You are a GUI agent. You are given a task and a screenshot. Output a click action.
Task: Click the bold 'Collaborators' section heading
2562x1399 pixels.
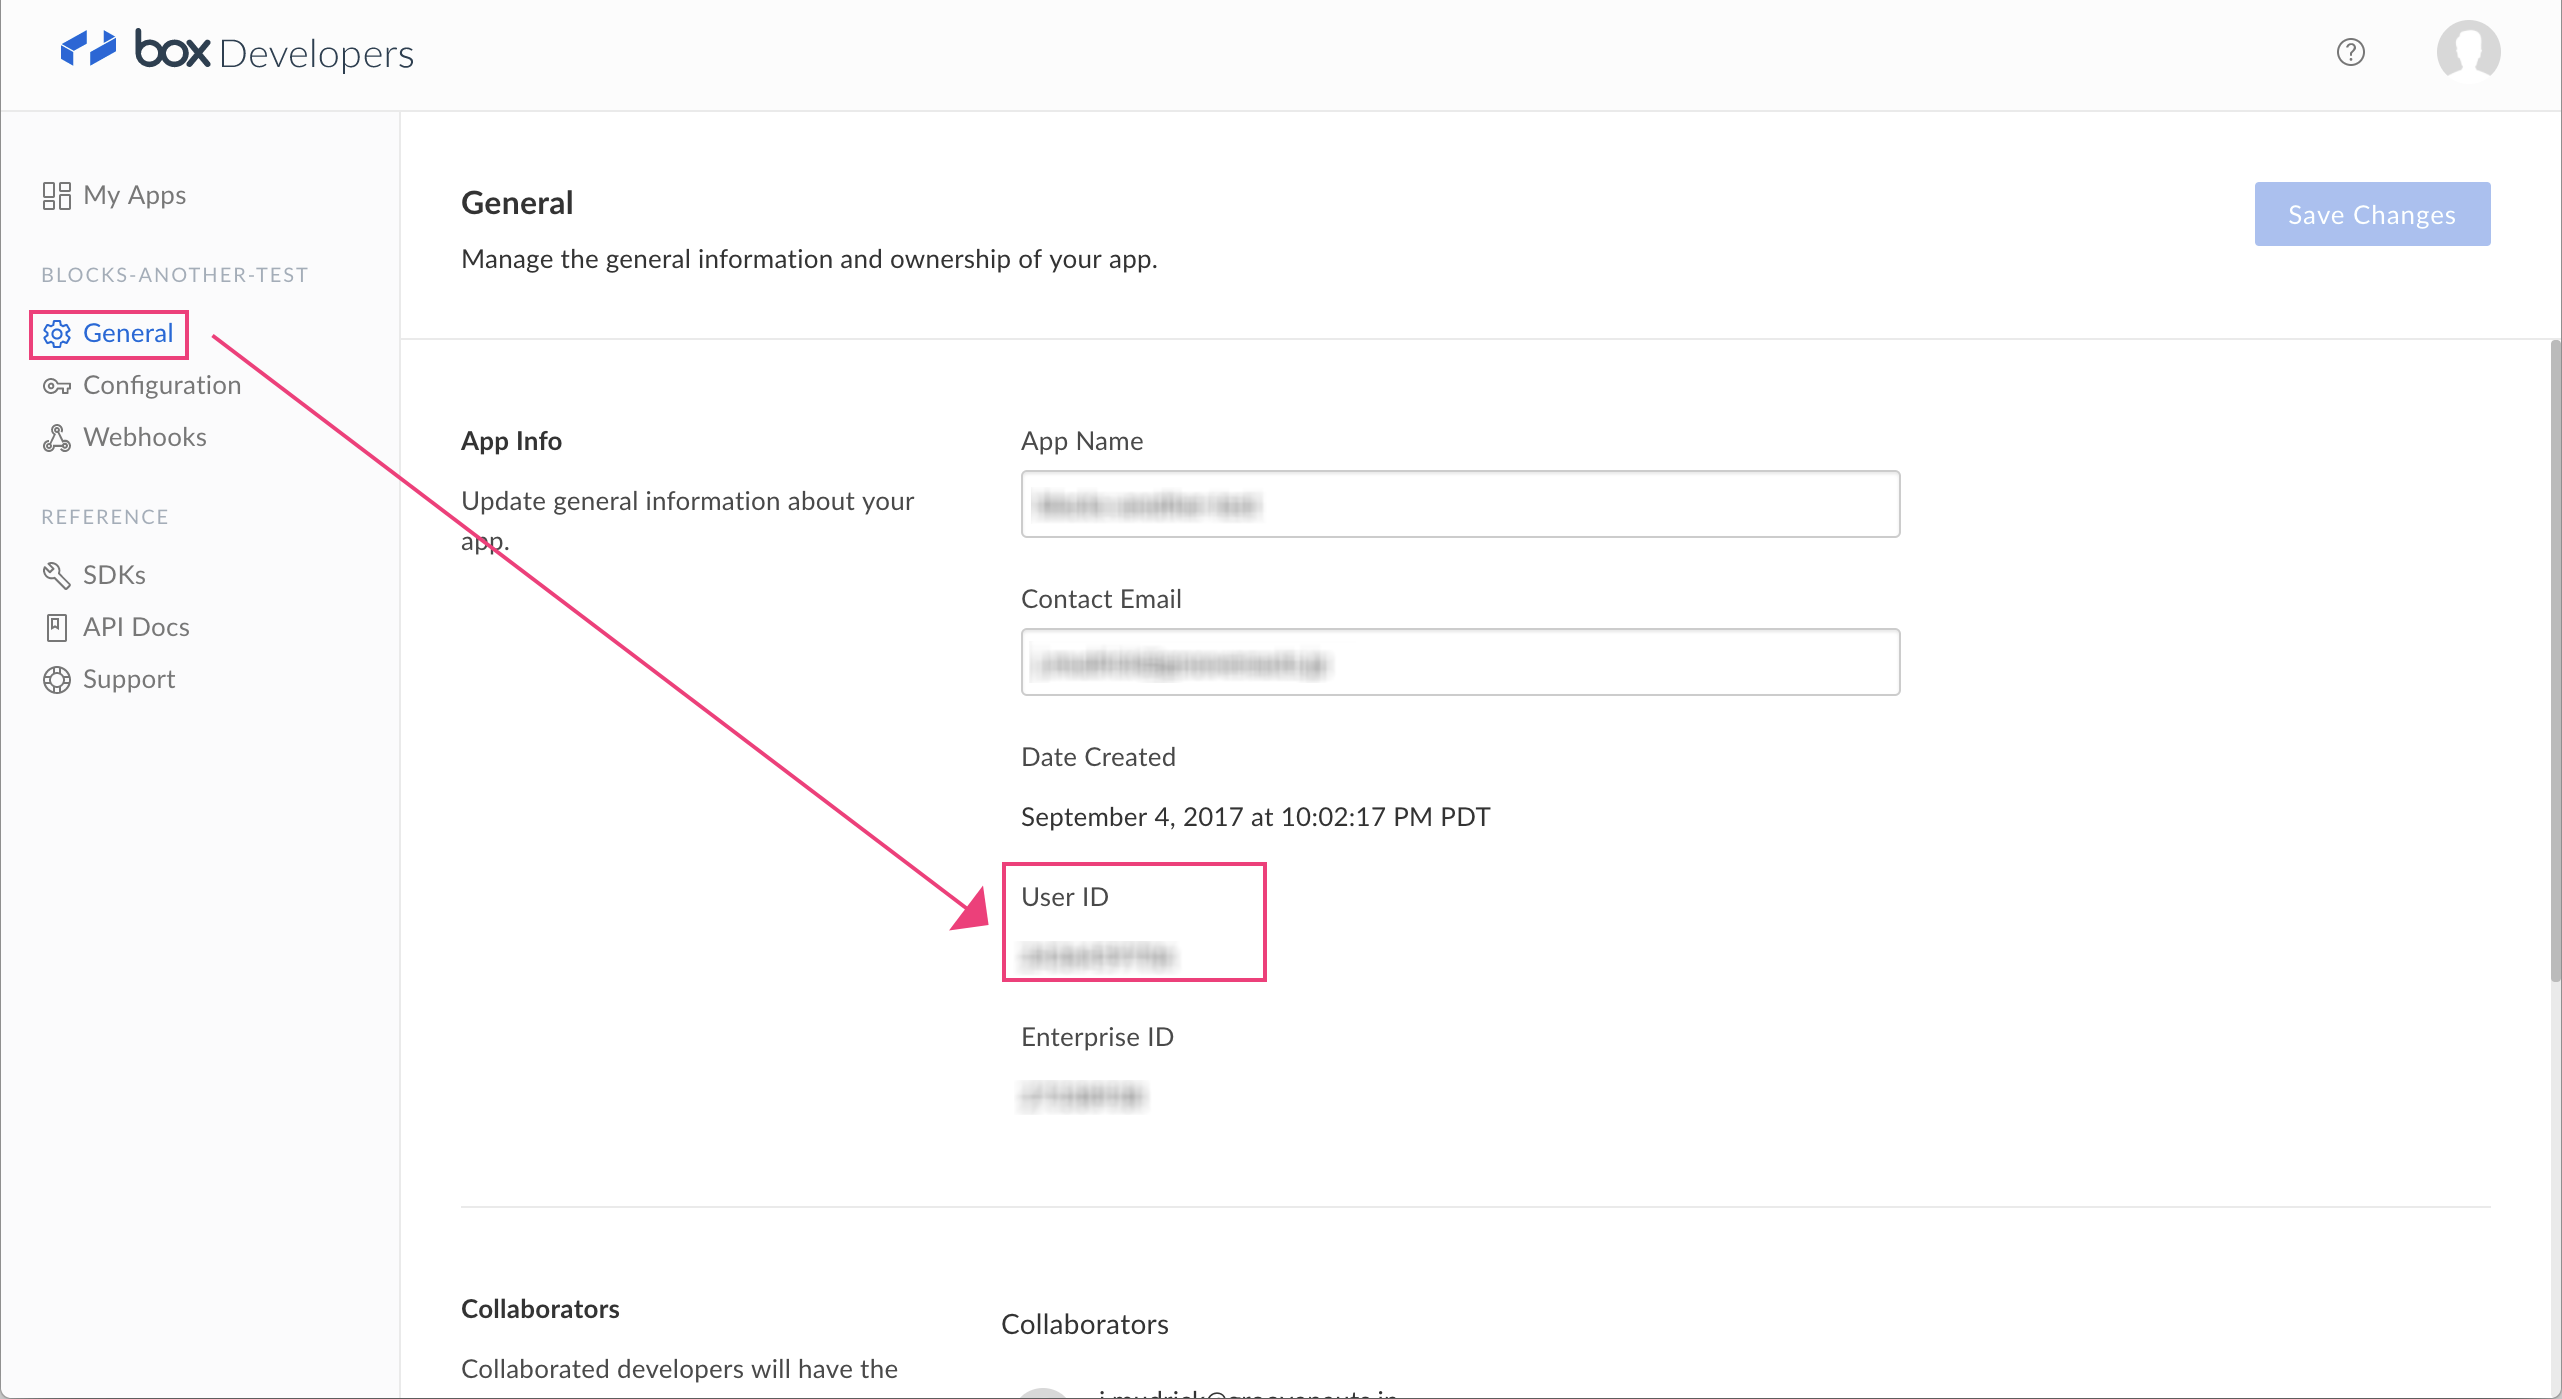point(540,1309)
